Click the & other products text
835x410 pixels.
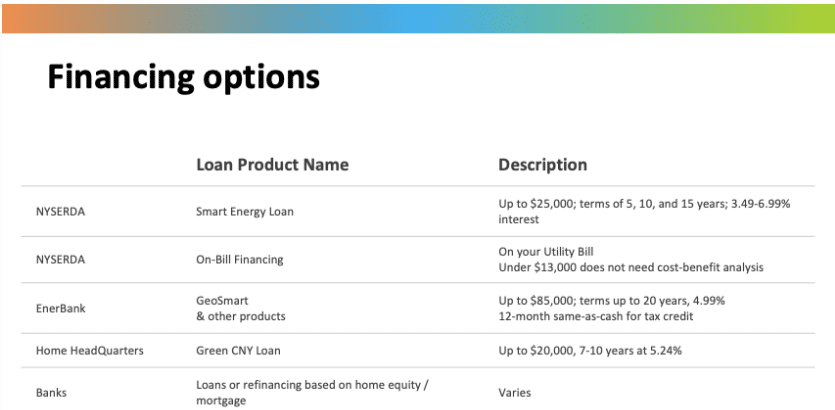point(241,316)
